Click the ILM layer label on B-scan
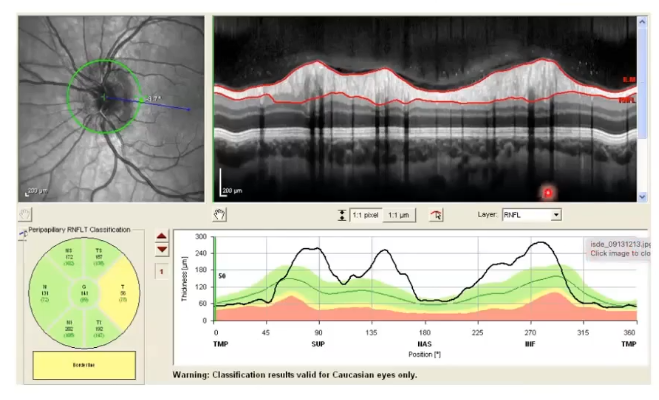The width and height of the screenshot is (659, 400). (x=629, y=79)
